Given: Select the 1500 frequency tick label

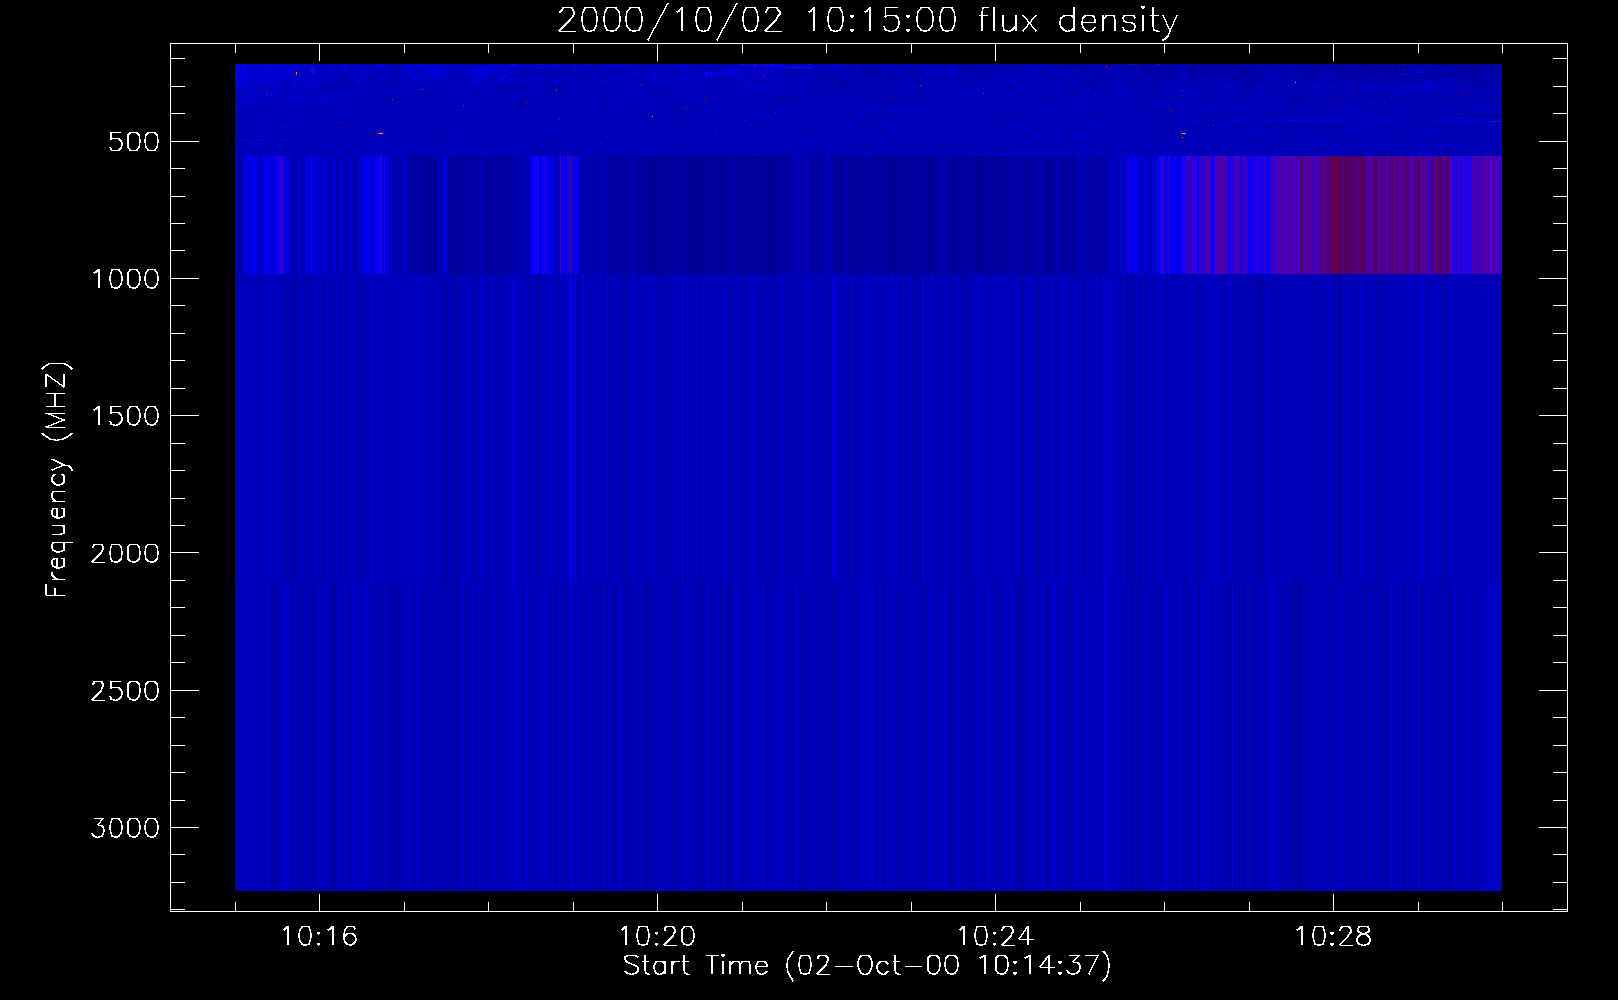Looking at the screenshot, I should (x=126, y=416).
